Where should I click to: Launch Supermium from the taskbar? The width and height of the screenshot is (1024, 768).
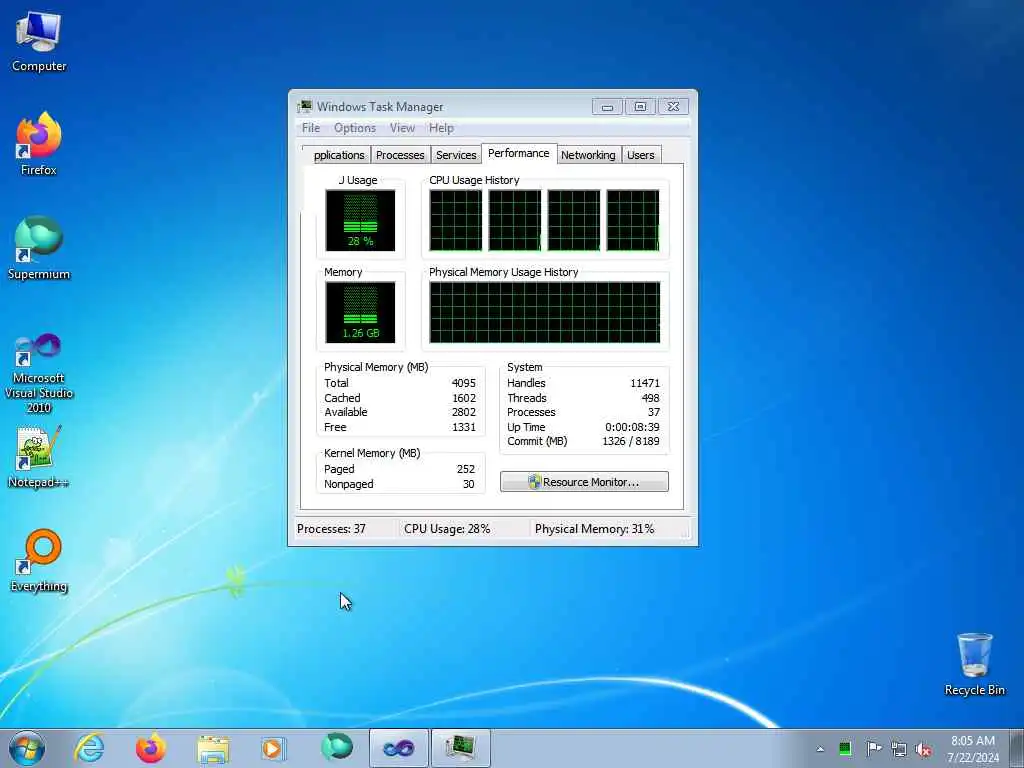click(x=337, y=748)
